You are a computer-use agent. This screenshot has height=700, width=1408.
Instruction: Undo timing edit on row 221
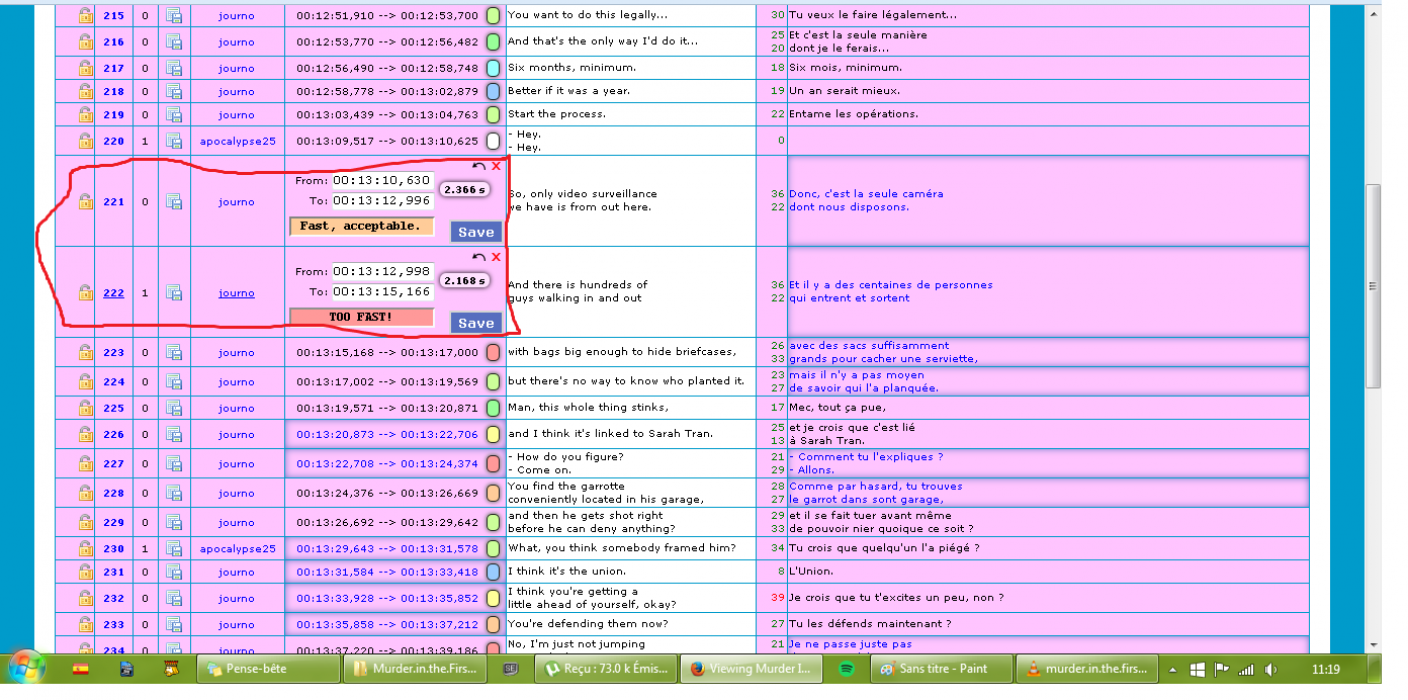coord(479,166)
